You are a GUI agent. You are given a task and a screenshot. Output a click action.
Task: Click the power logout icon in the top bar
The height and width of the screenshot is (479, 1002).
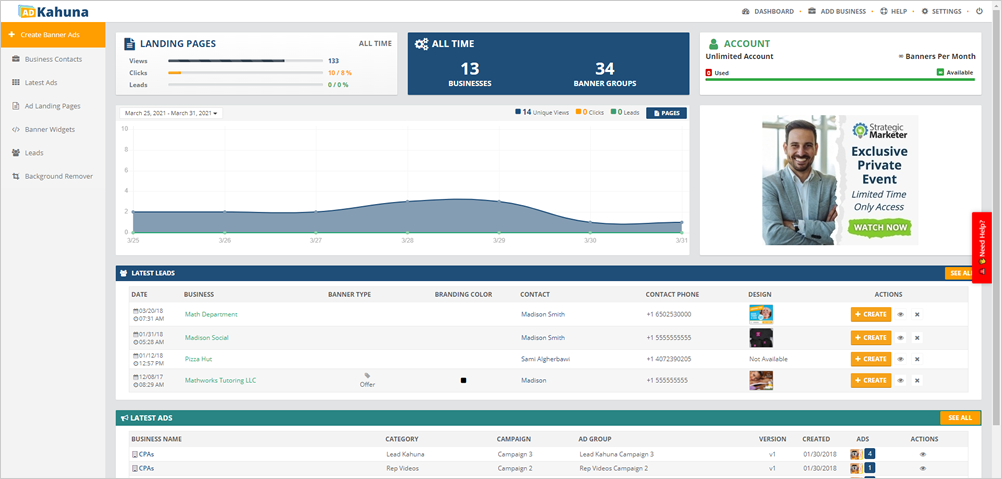click(x=979, y=11)
